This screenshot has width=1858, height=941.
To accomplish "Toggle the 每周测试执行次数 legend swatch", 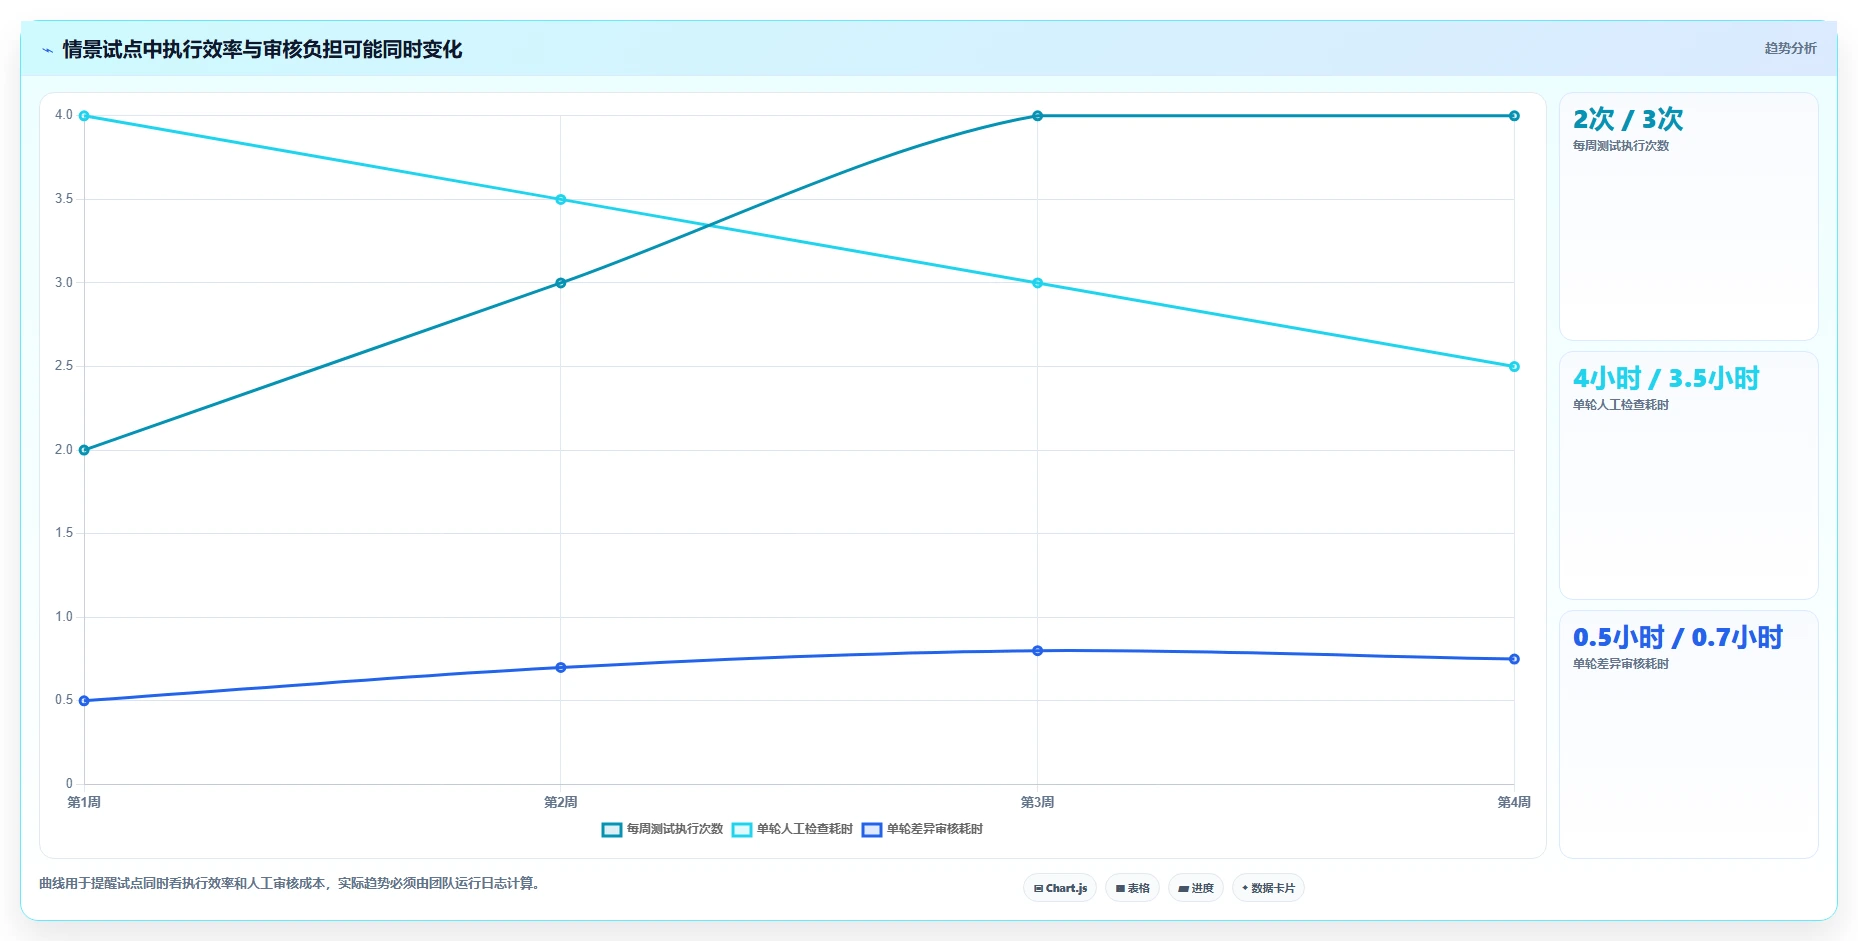I will pyautogui.click(x=612, y=830).
